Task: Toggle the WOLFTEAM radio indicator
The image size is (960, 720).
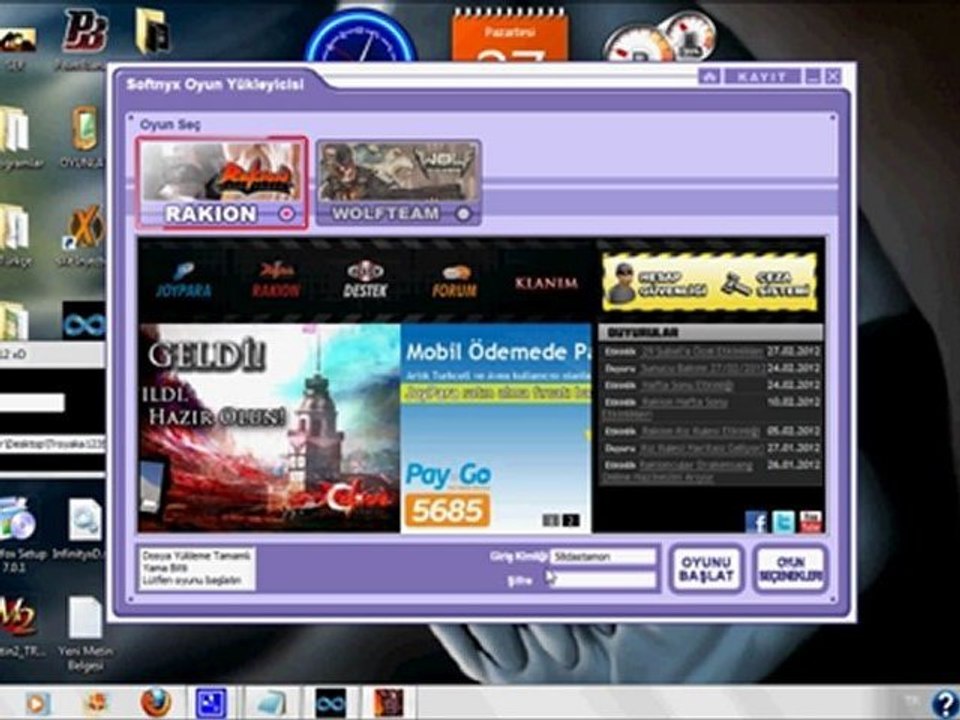Action: tap(463, 214)
